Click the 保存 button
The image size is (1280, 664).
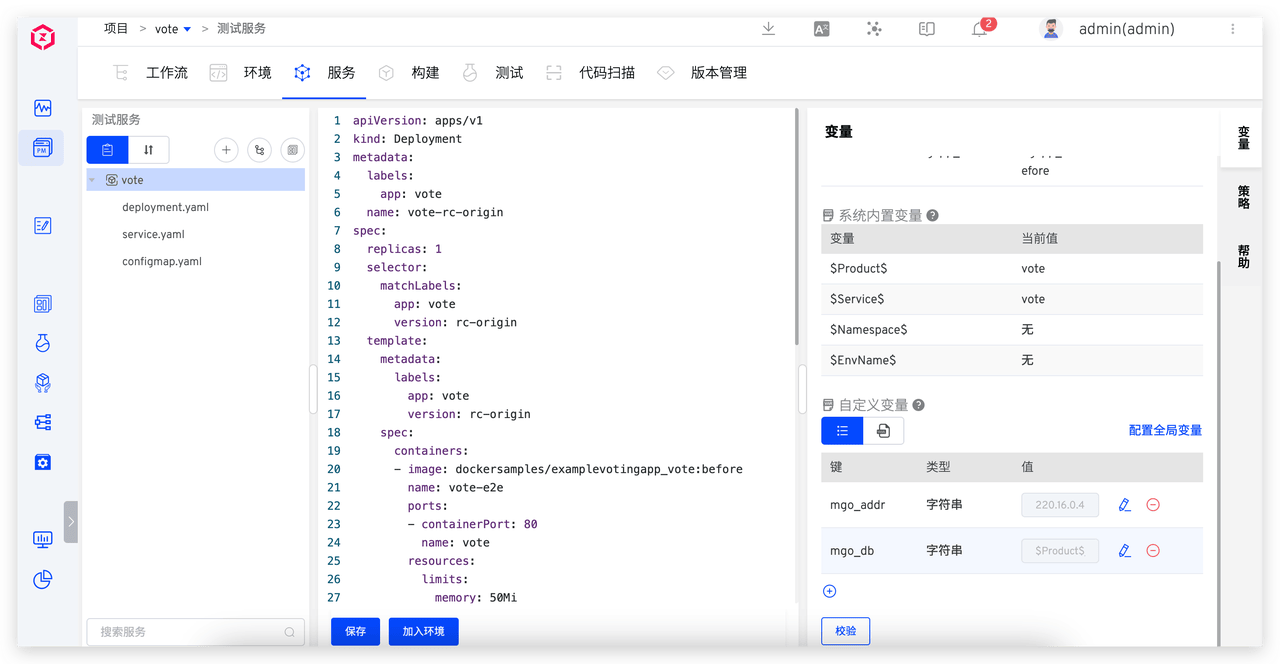[x=355, y=631]
